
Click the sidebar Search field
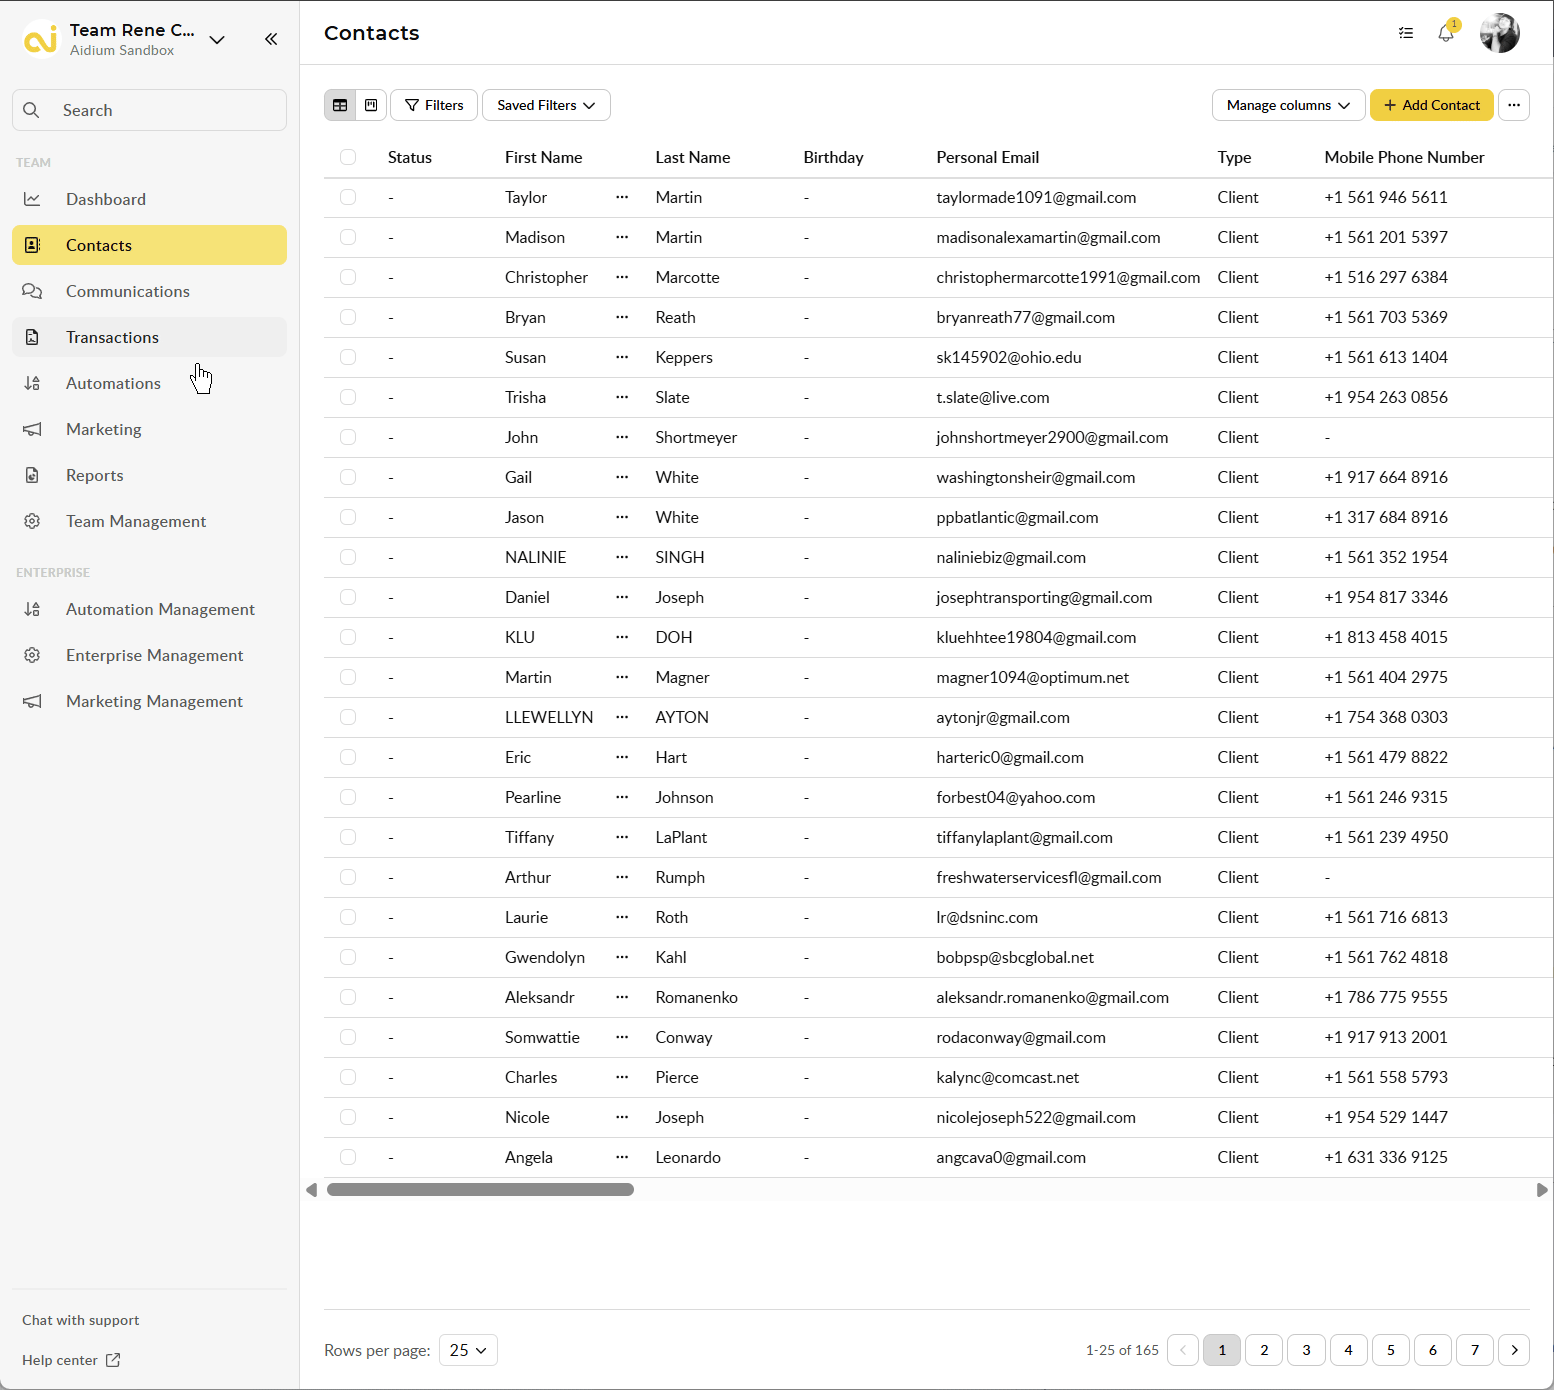(x=150, y=110)
